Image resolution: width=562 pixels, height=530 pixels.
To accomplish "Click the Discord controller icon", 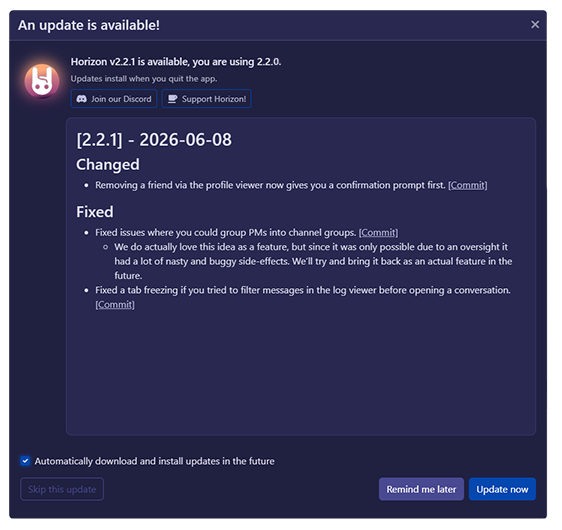I will [x=81, y=99].
